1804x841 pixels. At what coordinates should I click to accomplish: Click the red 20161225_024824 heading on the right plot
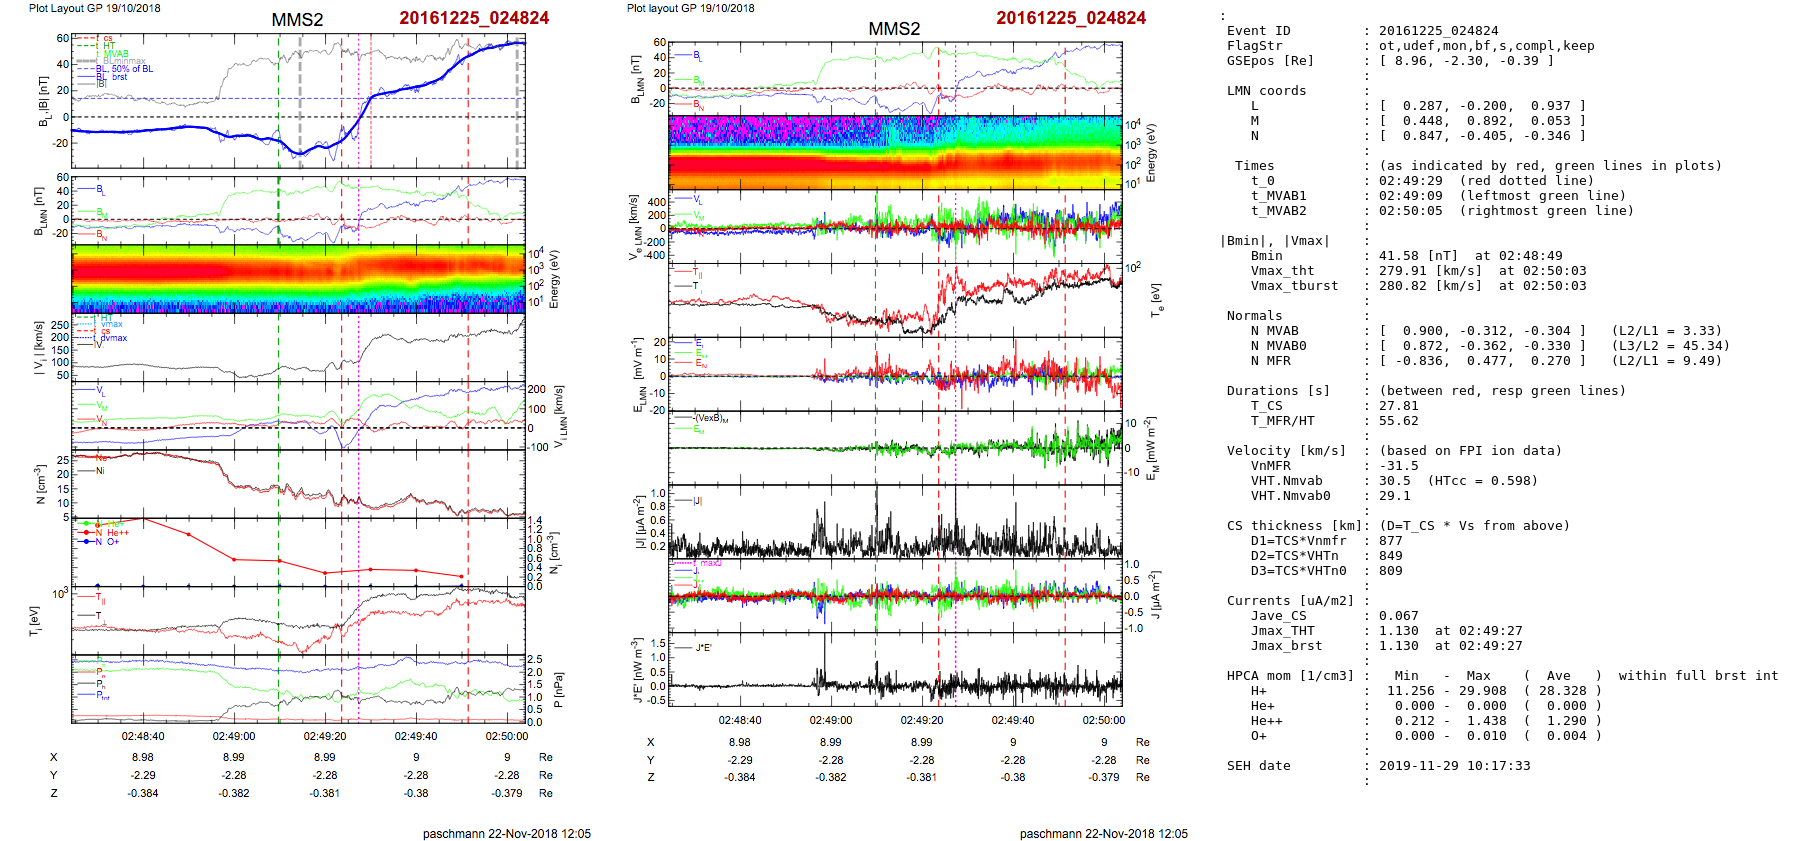point(1070,18)
